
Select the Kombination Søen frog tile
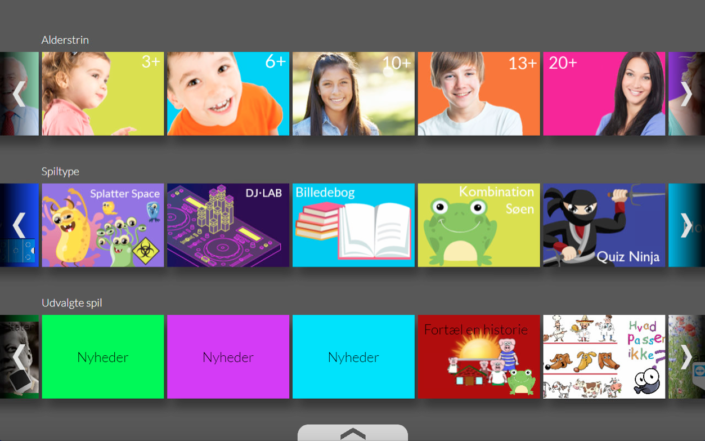pos(479,225)
